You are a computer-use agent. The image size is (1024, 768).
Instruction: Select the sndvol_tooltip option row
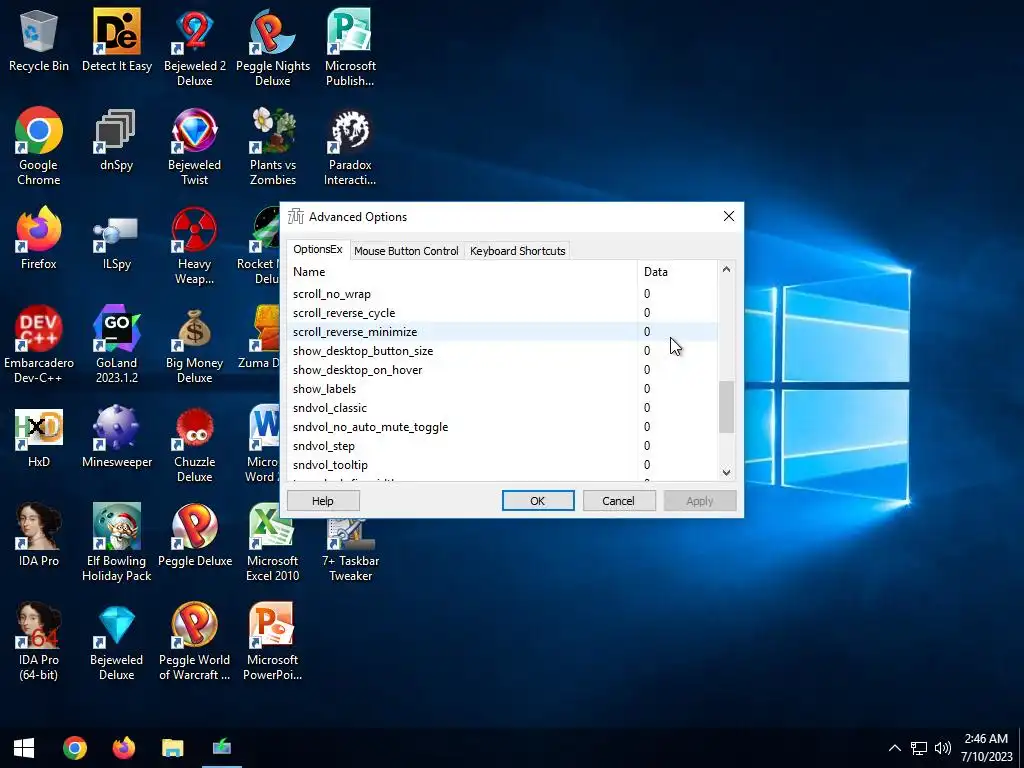pos(502,464)
